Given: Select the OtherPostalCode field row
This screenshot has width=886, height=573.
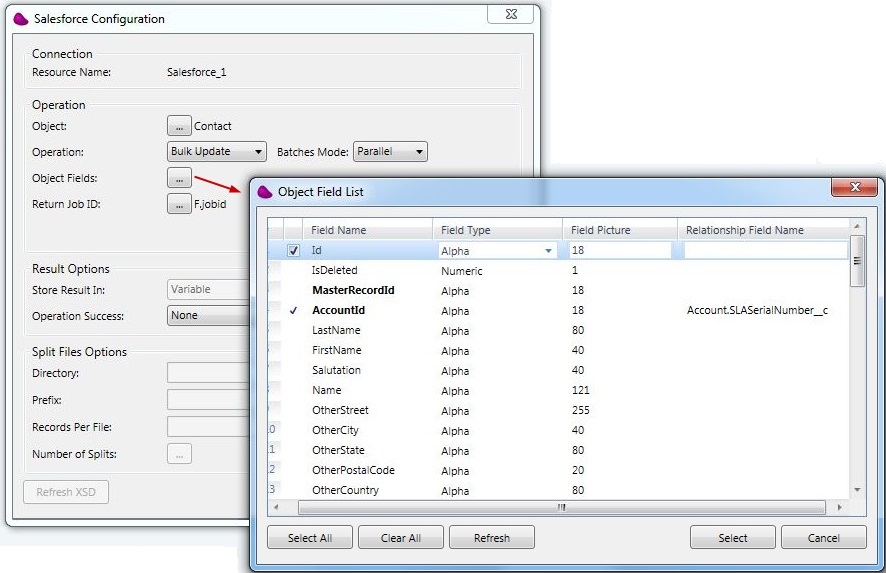Looking at the screenshot, I should (x=558, y=470).
